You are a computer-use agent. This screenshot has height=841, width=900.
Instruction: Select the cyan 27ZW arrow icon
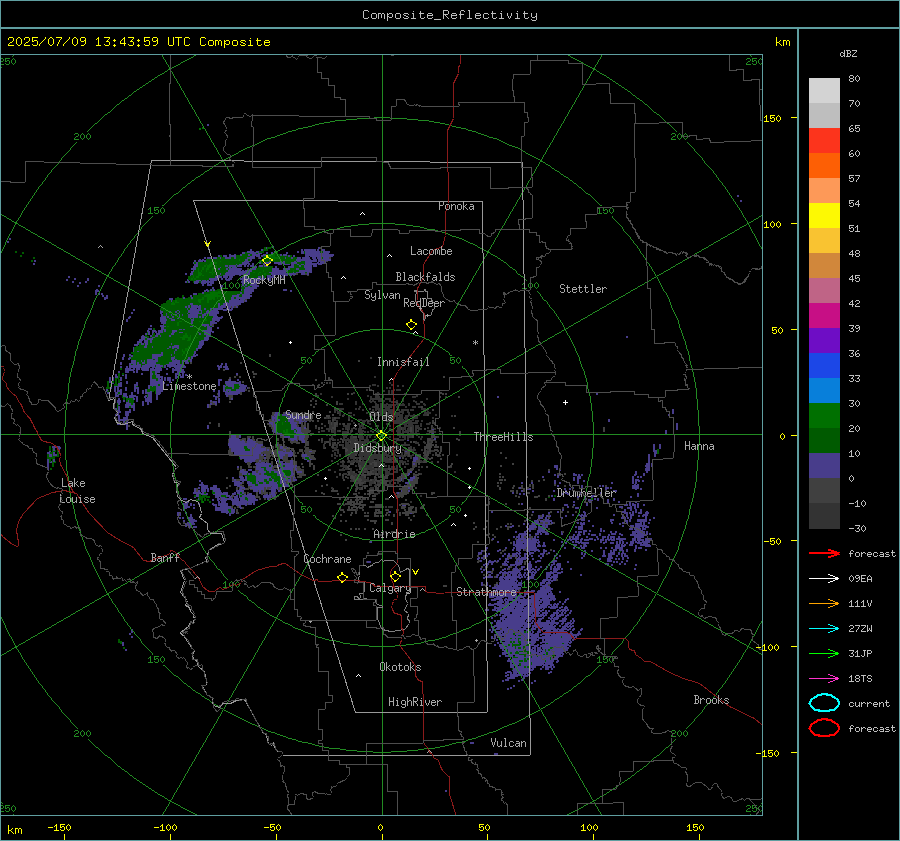coord(824,629)
